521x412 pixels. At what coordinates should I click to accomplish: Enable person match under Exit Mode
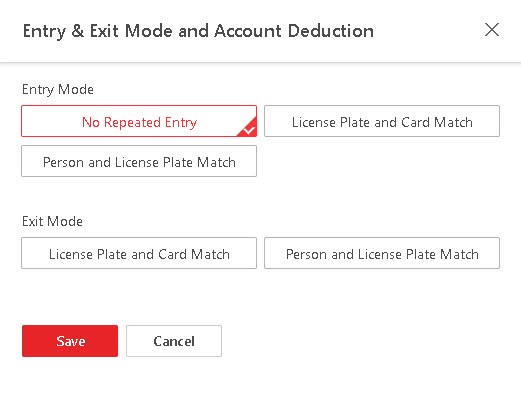click(x=382, y=253)
